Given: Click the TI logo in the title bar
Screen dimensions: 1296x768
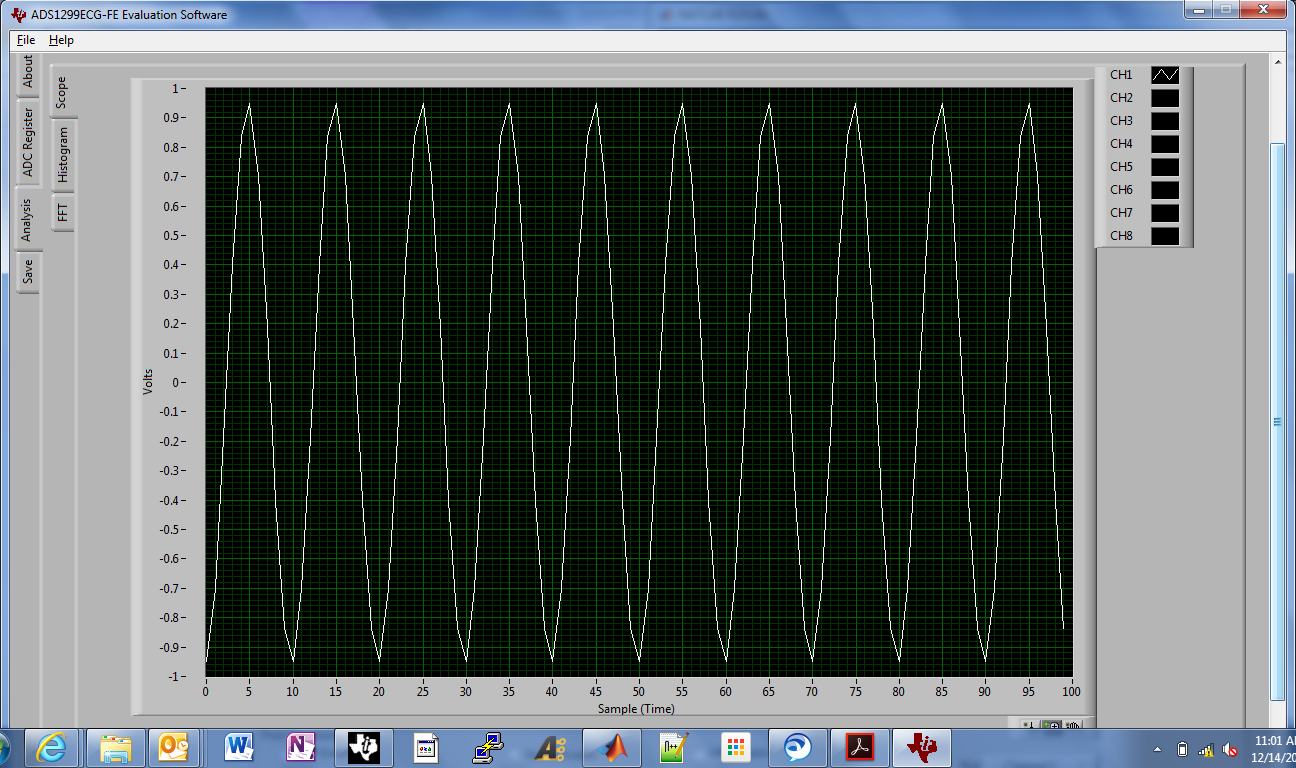Looking at the screenshot, I should click(19, 15).
